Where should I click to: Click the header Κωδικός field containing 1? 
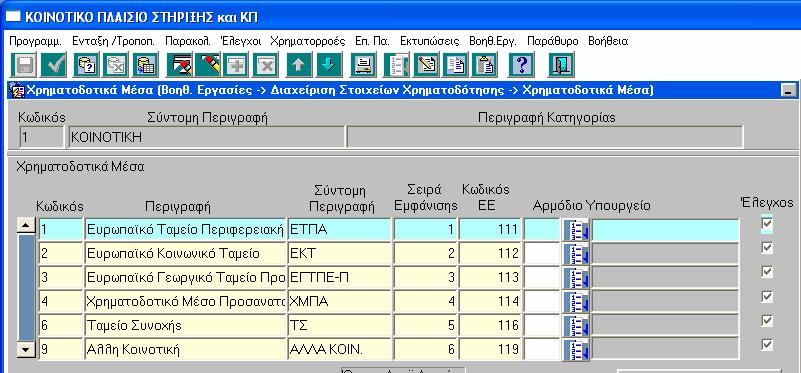pyautogui.click(x=41, y=137)
